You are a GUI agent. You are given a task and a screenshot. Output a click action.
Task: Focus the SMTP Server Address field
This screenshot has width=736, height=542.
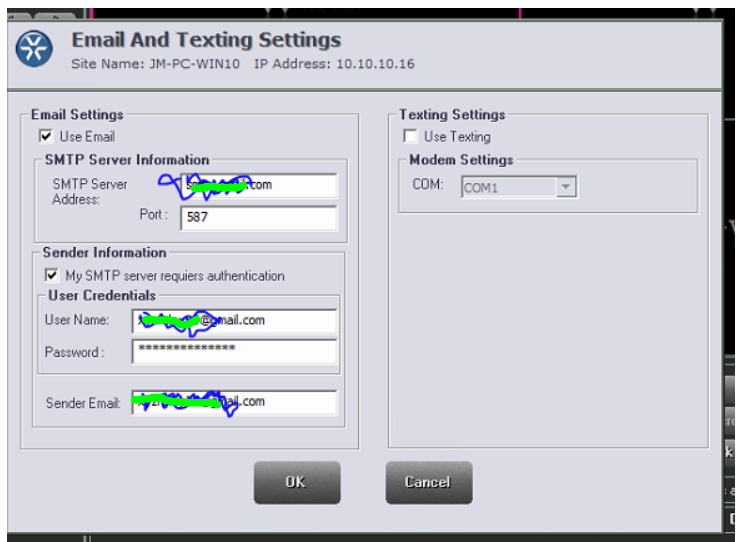[258, 185]
